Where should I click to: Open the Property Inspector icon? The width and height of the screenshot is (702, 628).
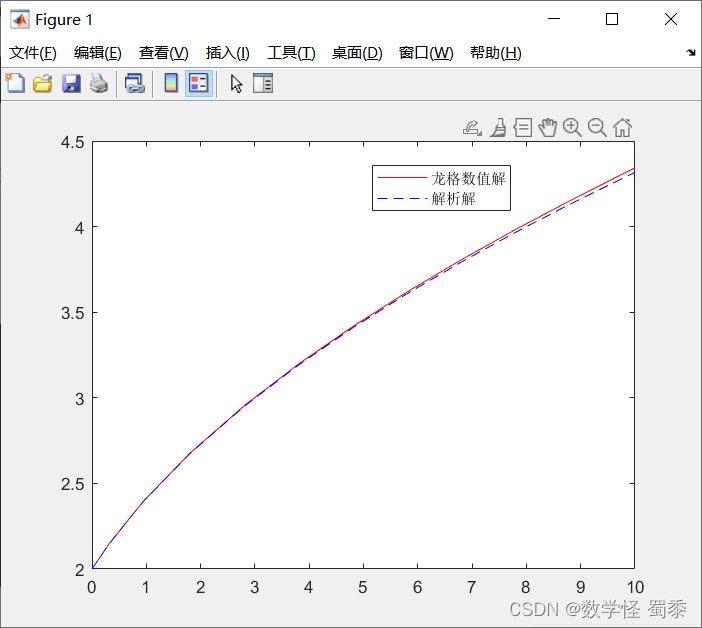tap(263, 83)
